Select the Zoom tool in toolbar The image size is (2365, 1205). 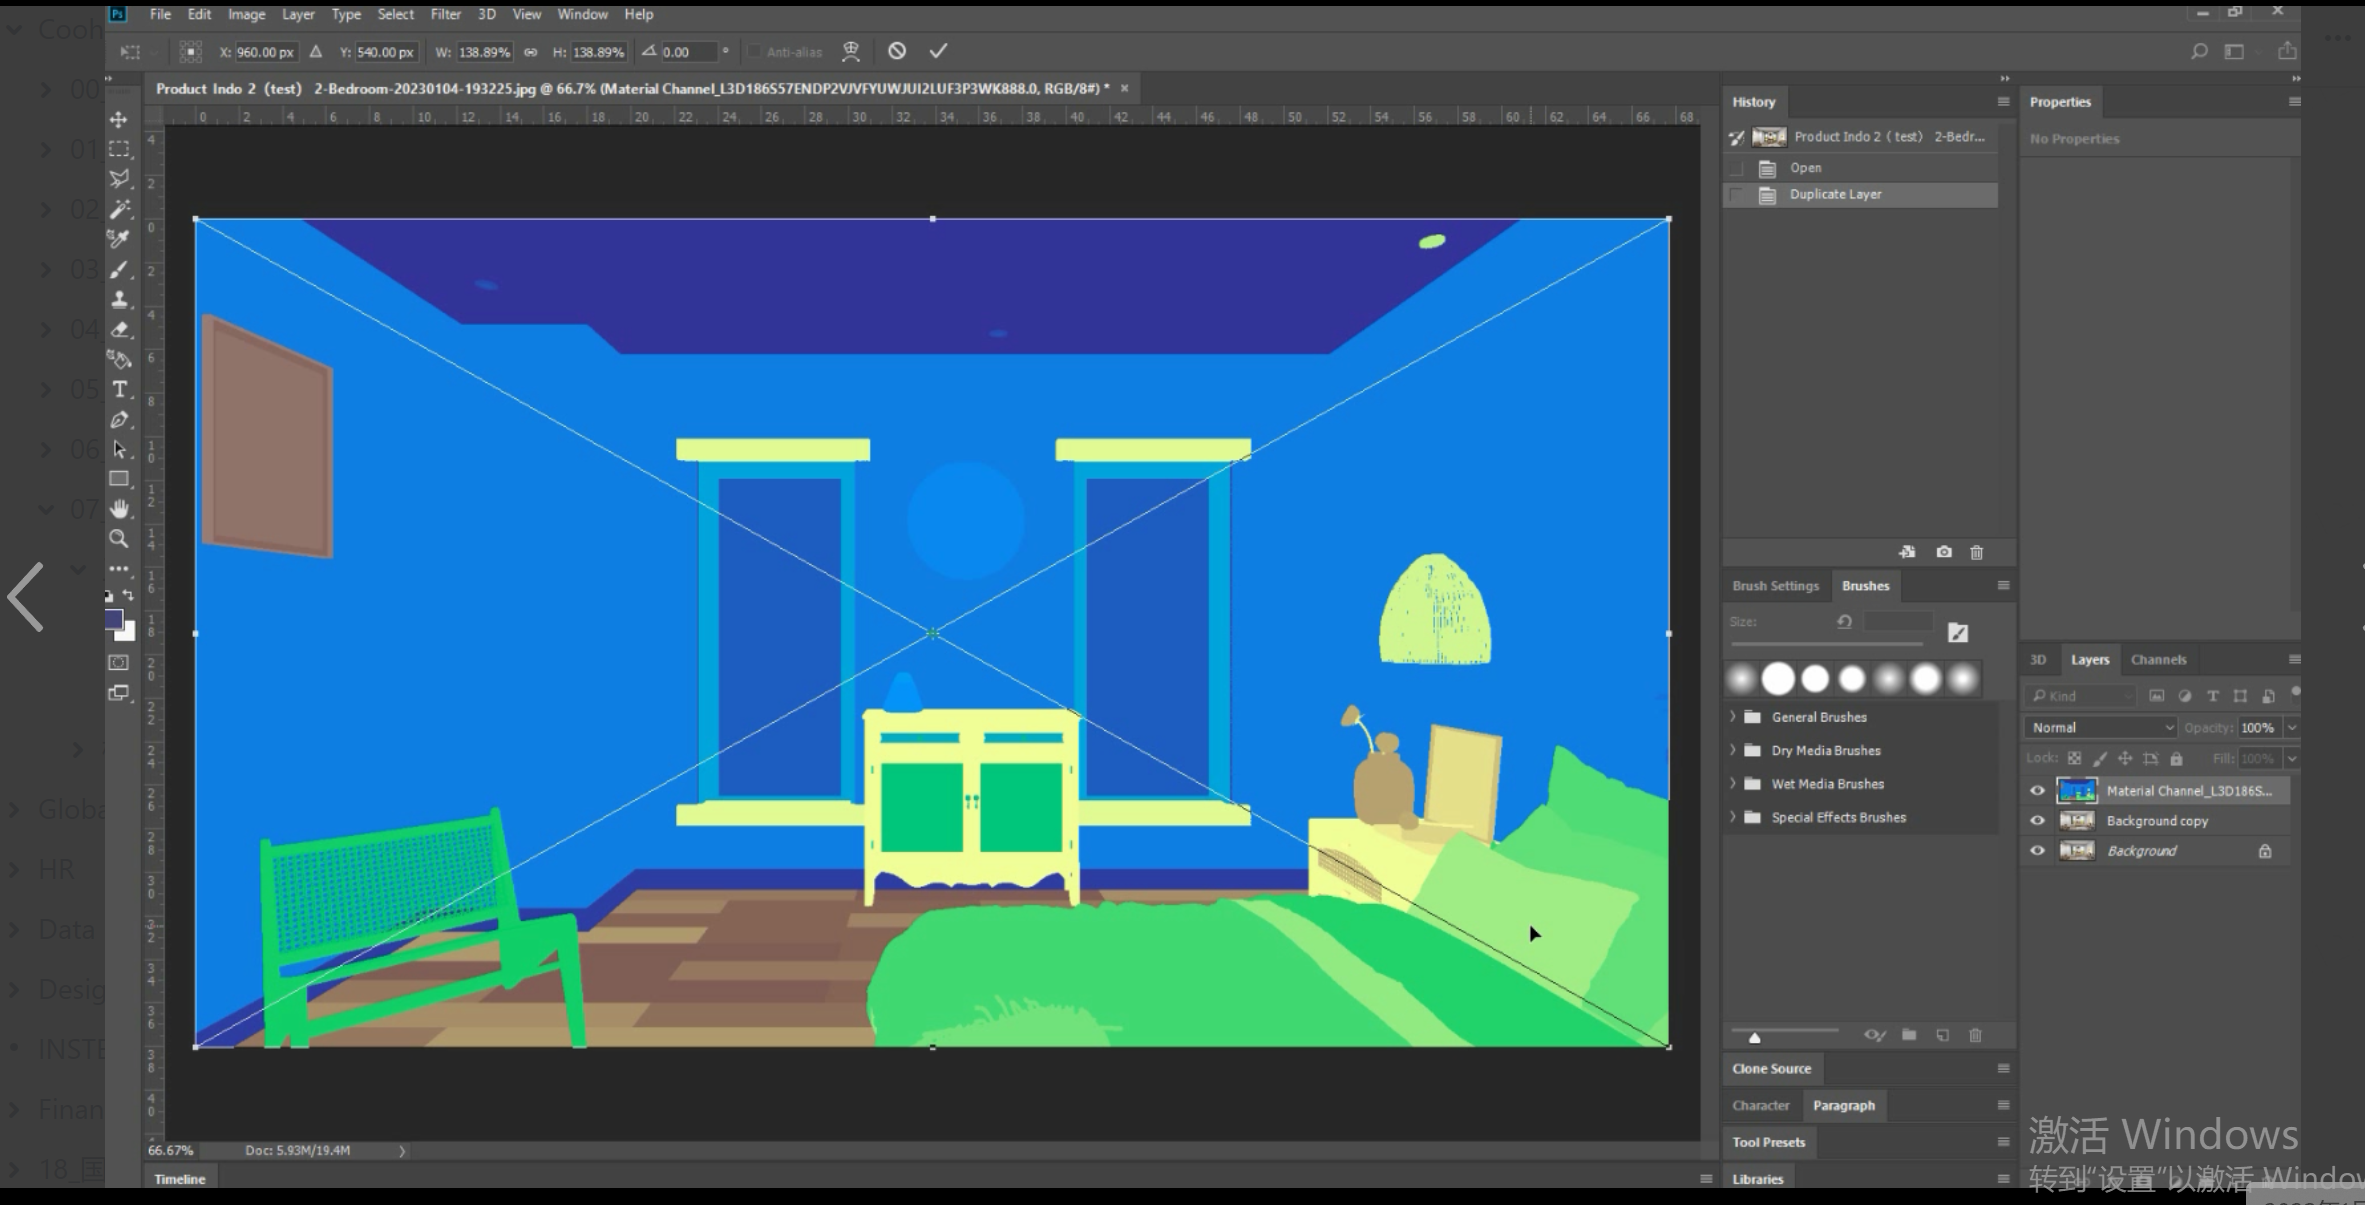(119, 539)
